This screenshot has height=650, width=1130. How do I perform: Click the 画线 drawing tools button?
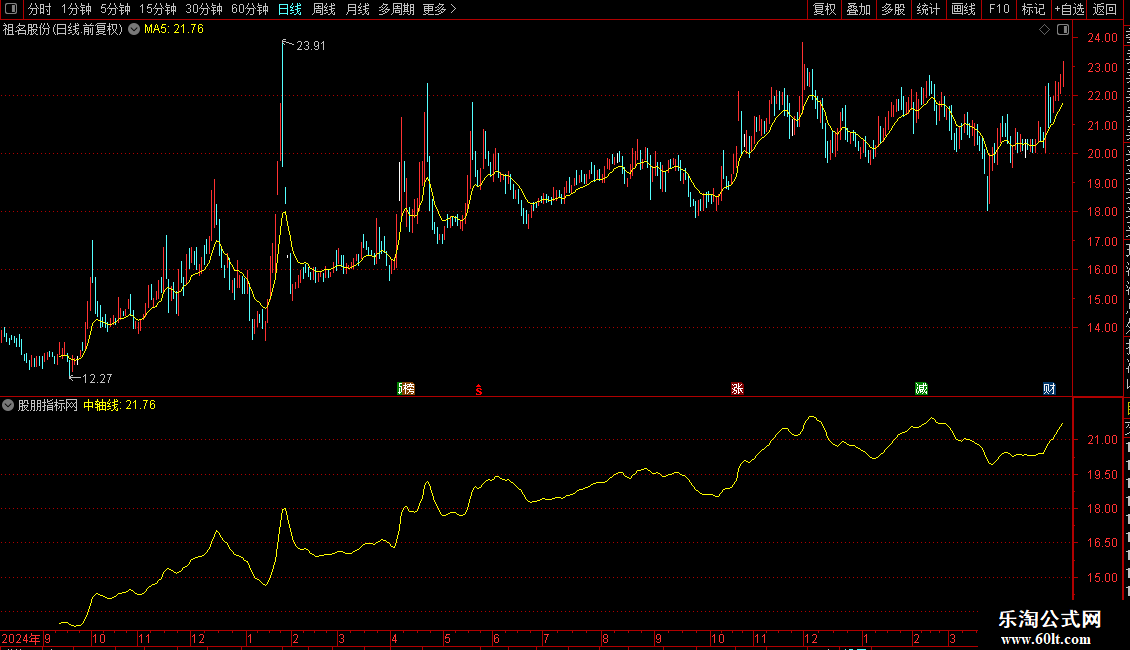click(963, 9)
